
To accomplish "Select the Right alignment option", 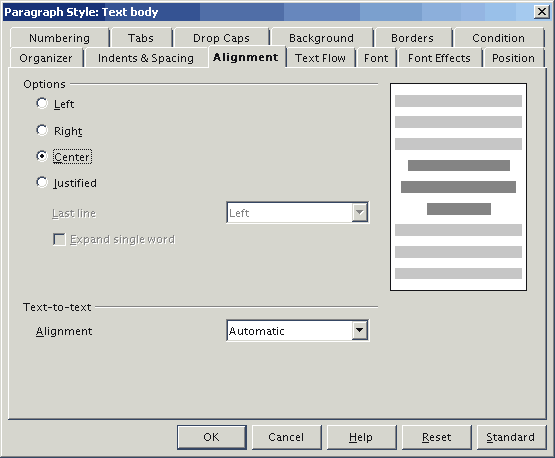I will (x=42, y=130).
